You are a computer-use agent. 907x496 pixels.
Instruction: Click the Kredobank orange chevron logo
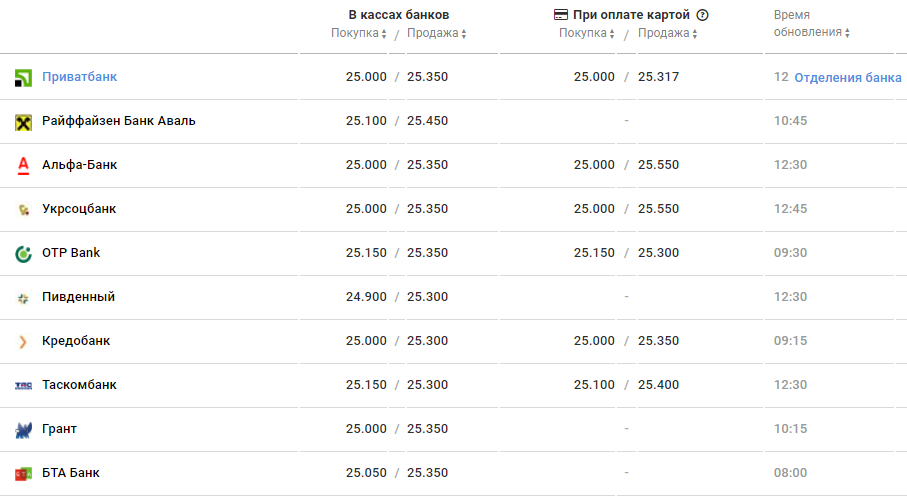click(24, 341)
